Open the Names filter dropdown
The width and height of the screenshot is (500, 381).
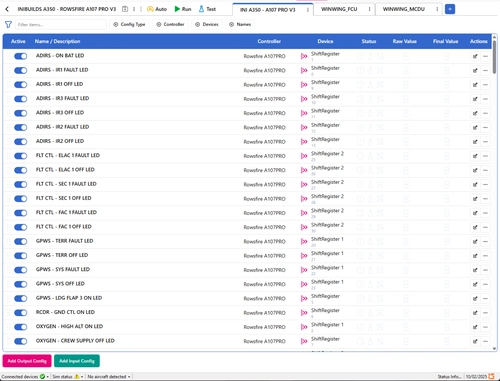(x=240, y=24)
